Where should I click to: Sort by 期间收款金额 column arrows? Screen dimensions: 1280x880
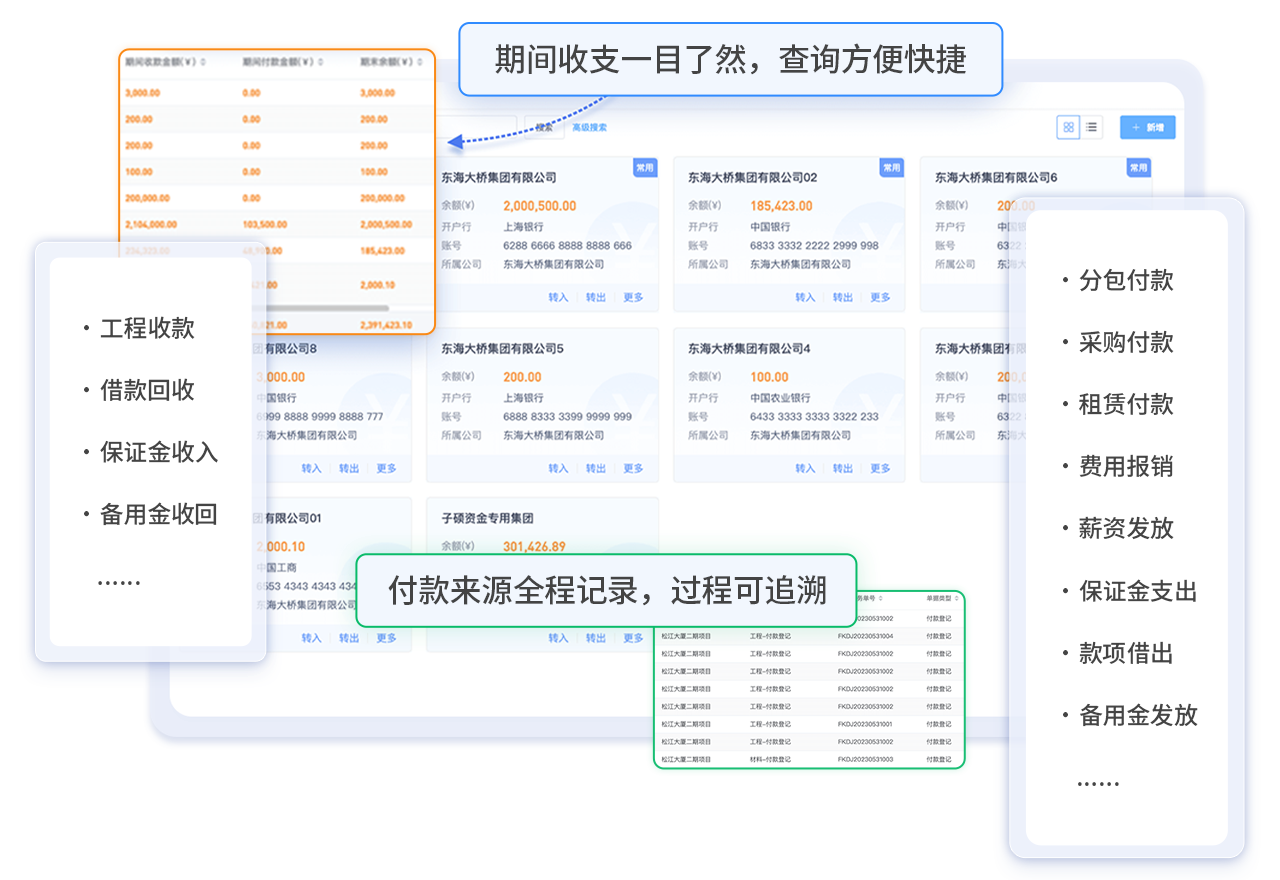[x=204, y=62]
